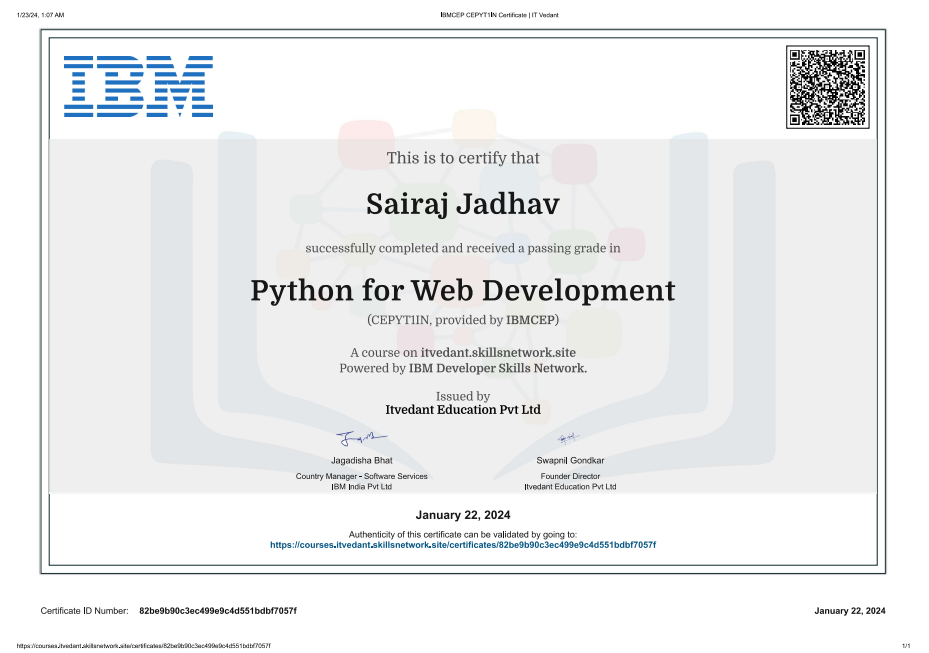
Task: Open the certificate validation URL link
Action: tap(463, 545)
